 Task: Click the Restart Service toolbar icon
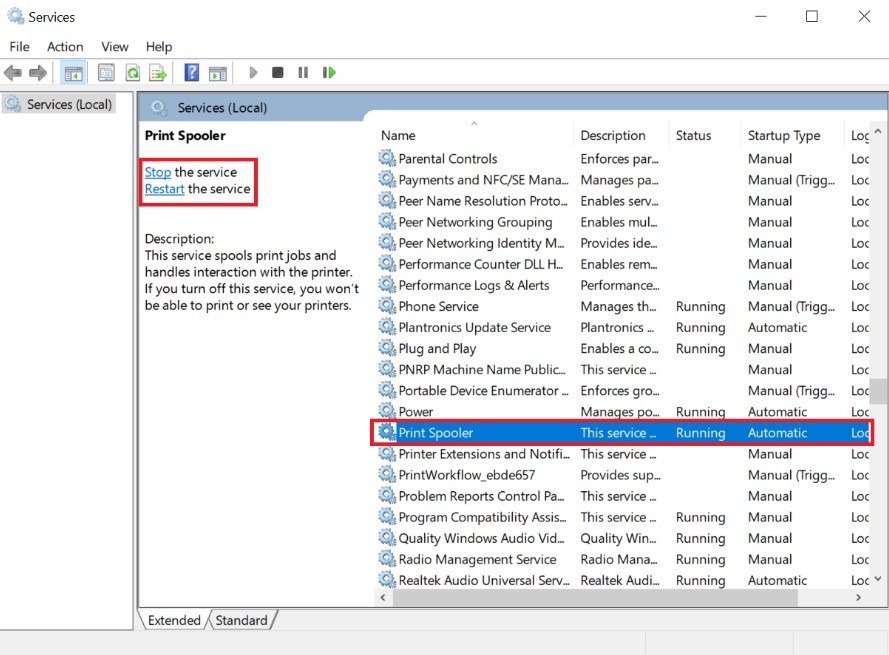coord(329,73)
